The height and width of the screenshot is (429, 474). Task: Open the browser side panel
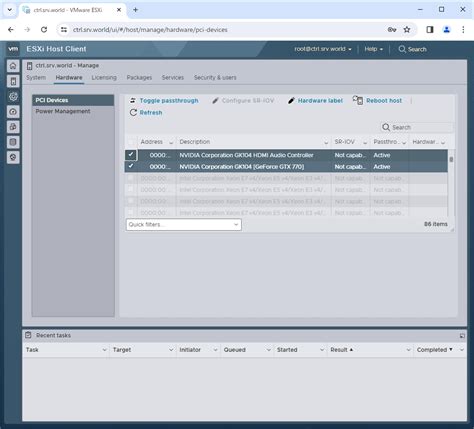pyautogui.click(x=430, y=30)
